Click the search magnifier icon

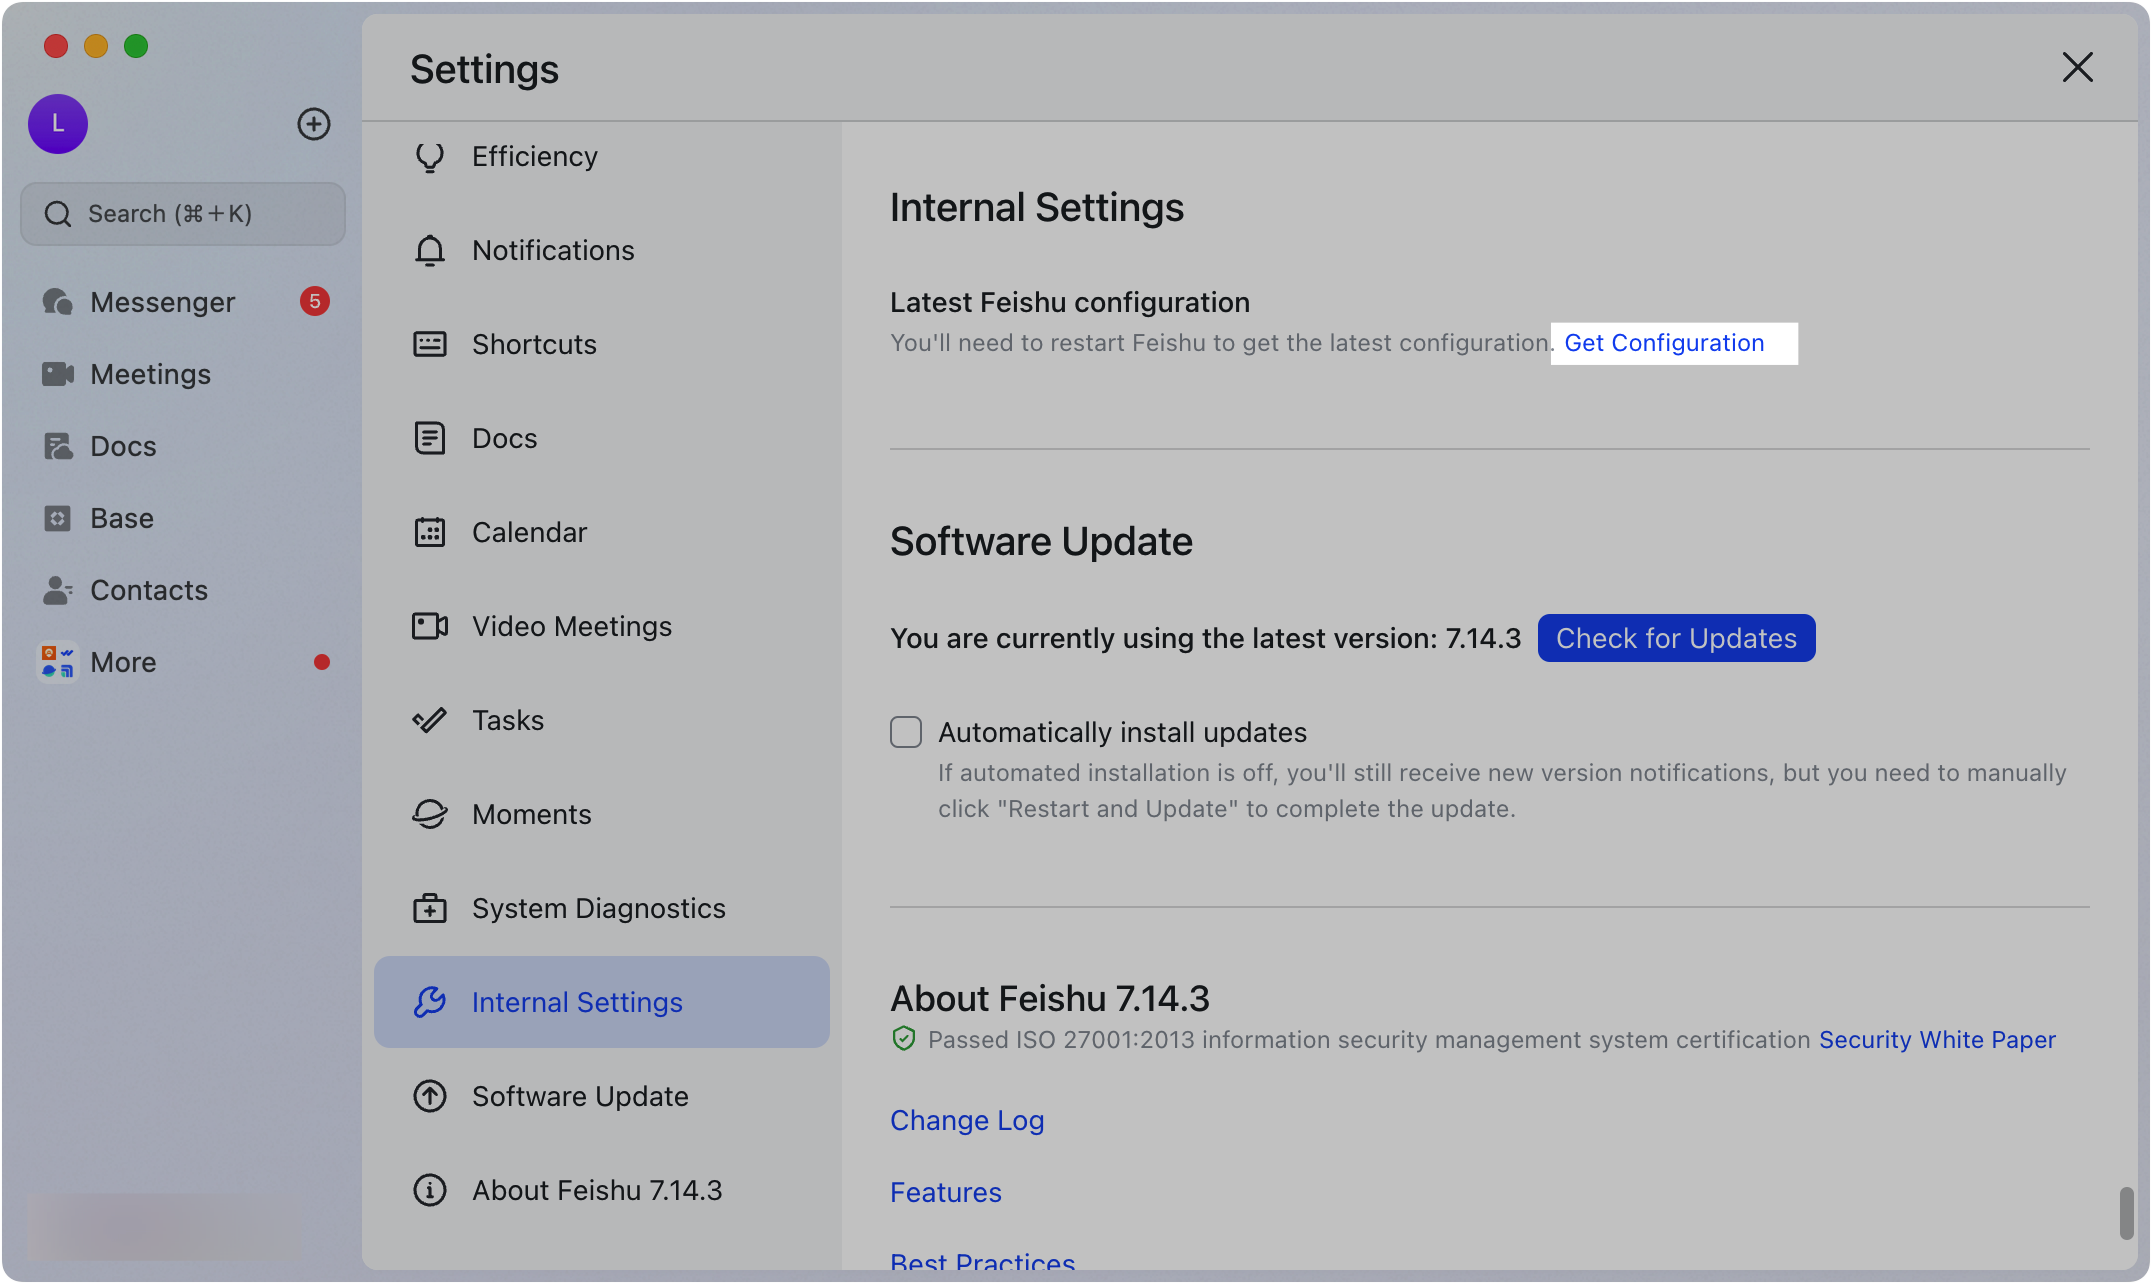[58, 214]
